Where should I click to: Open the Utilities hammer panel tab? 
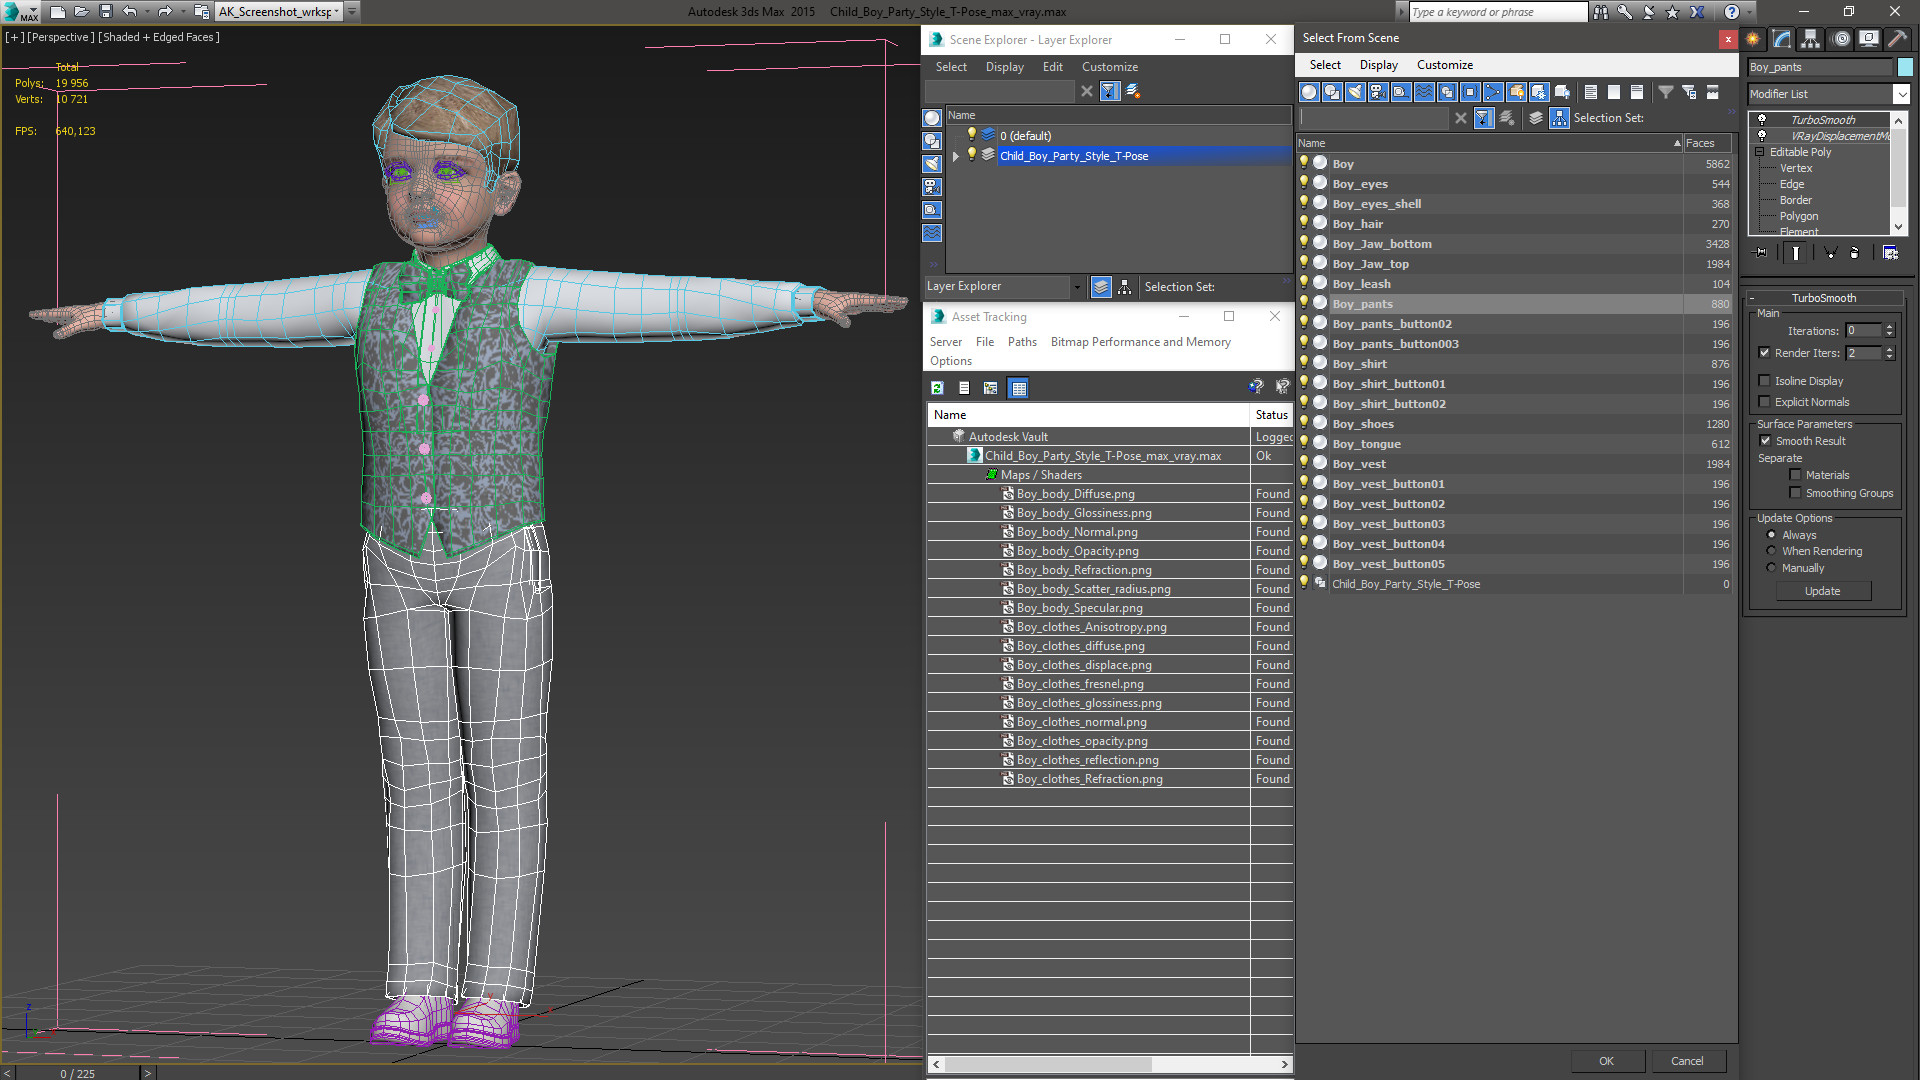(x=1897, y=39)
